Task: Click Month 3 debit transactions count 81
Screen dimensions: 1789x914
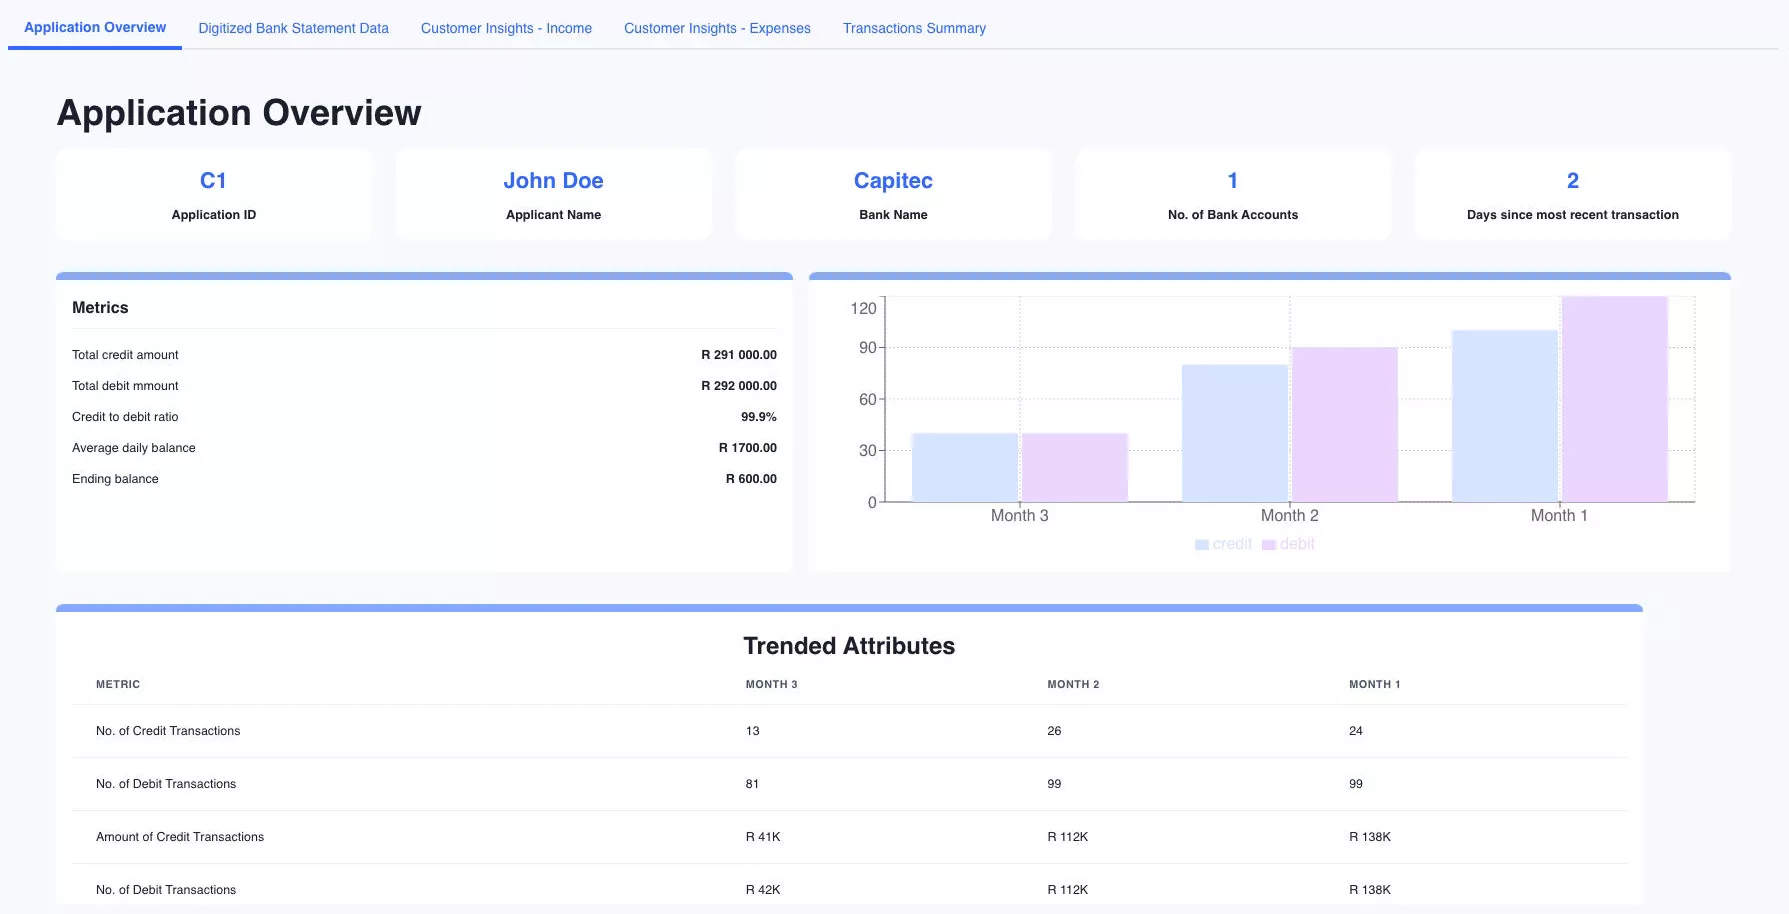Action: coord(752,784)
